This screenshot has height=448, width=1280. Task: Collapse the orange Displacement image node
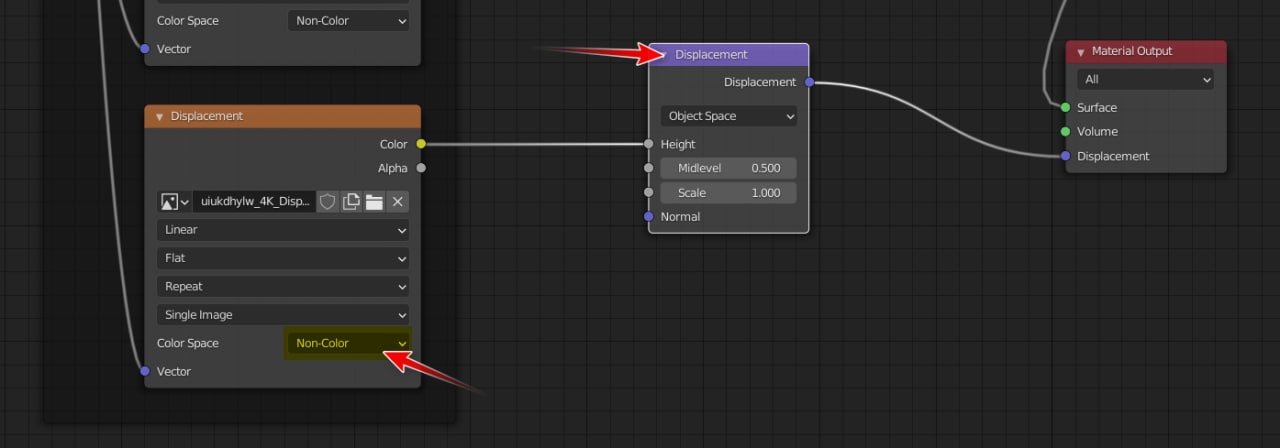160,117
